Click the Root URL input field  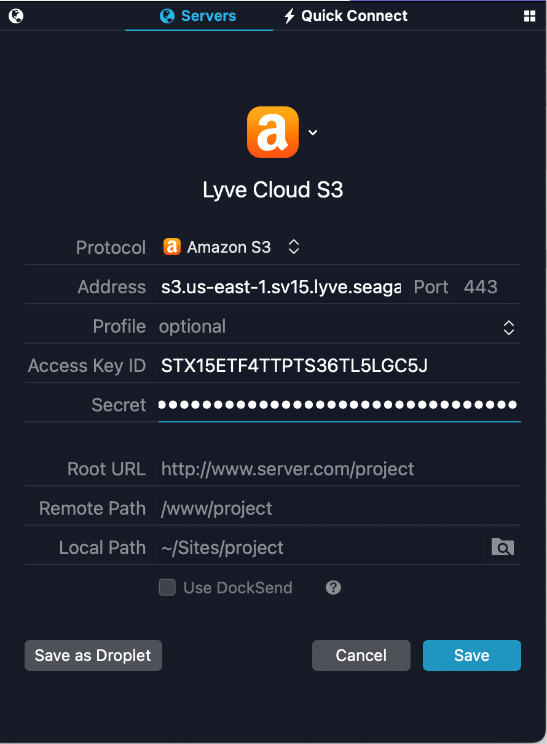pos(339,469)
